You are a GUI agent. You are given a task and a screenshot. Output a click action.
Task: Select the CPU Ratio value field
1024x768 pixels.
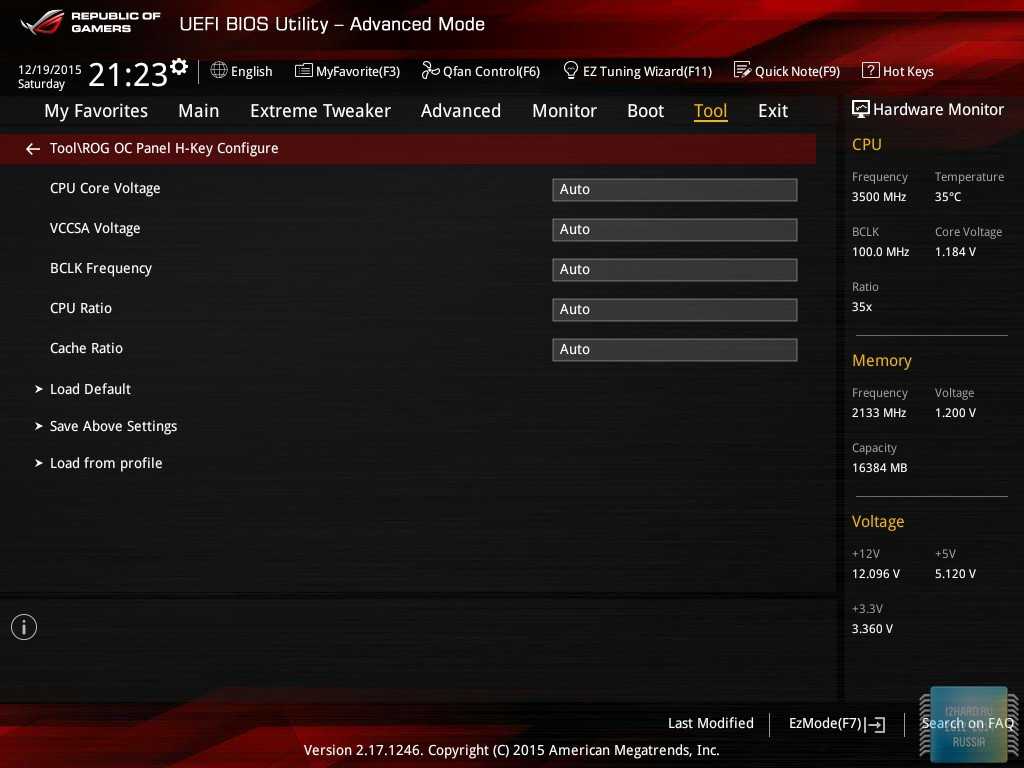coord(674,309)
